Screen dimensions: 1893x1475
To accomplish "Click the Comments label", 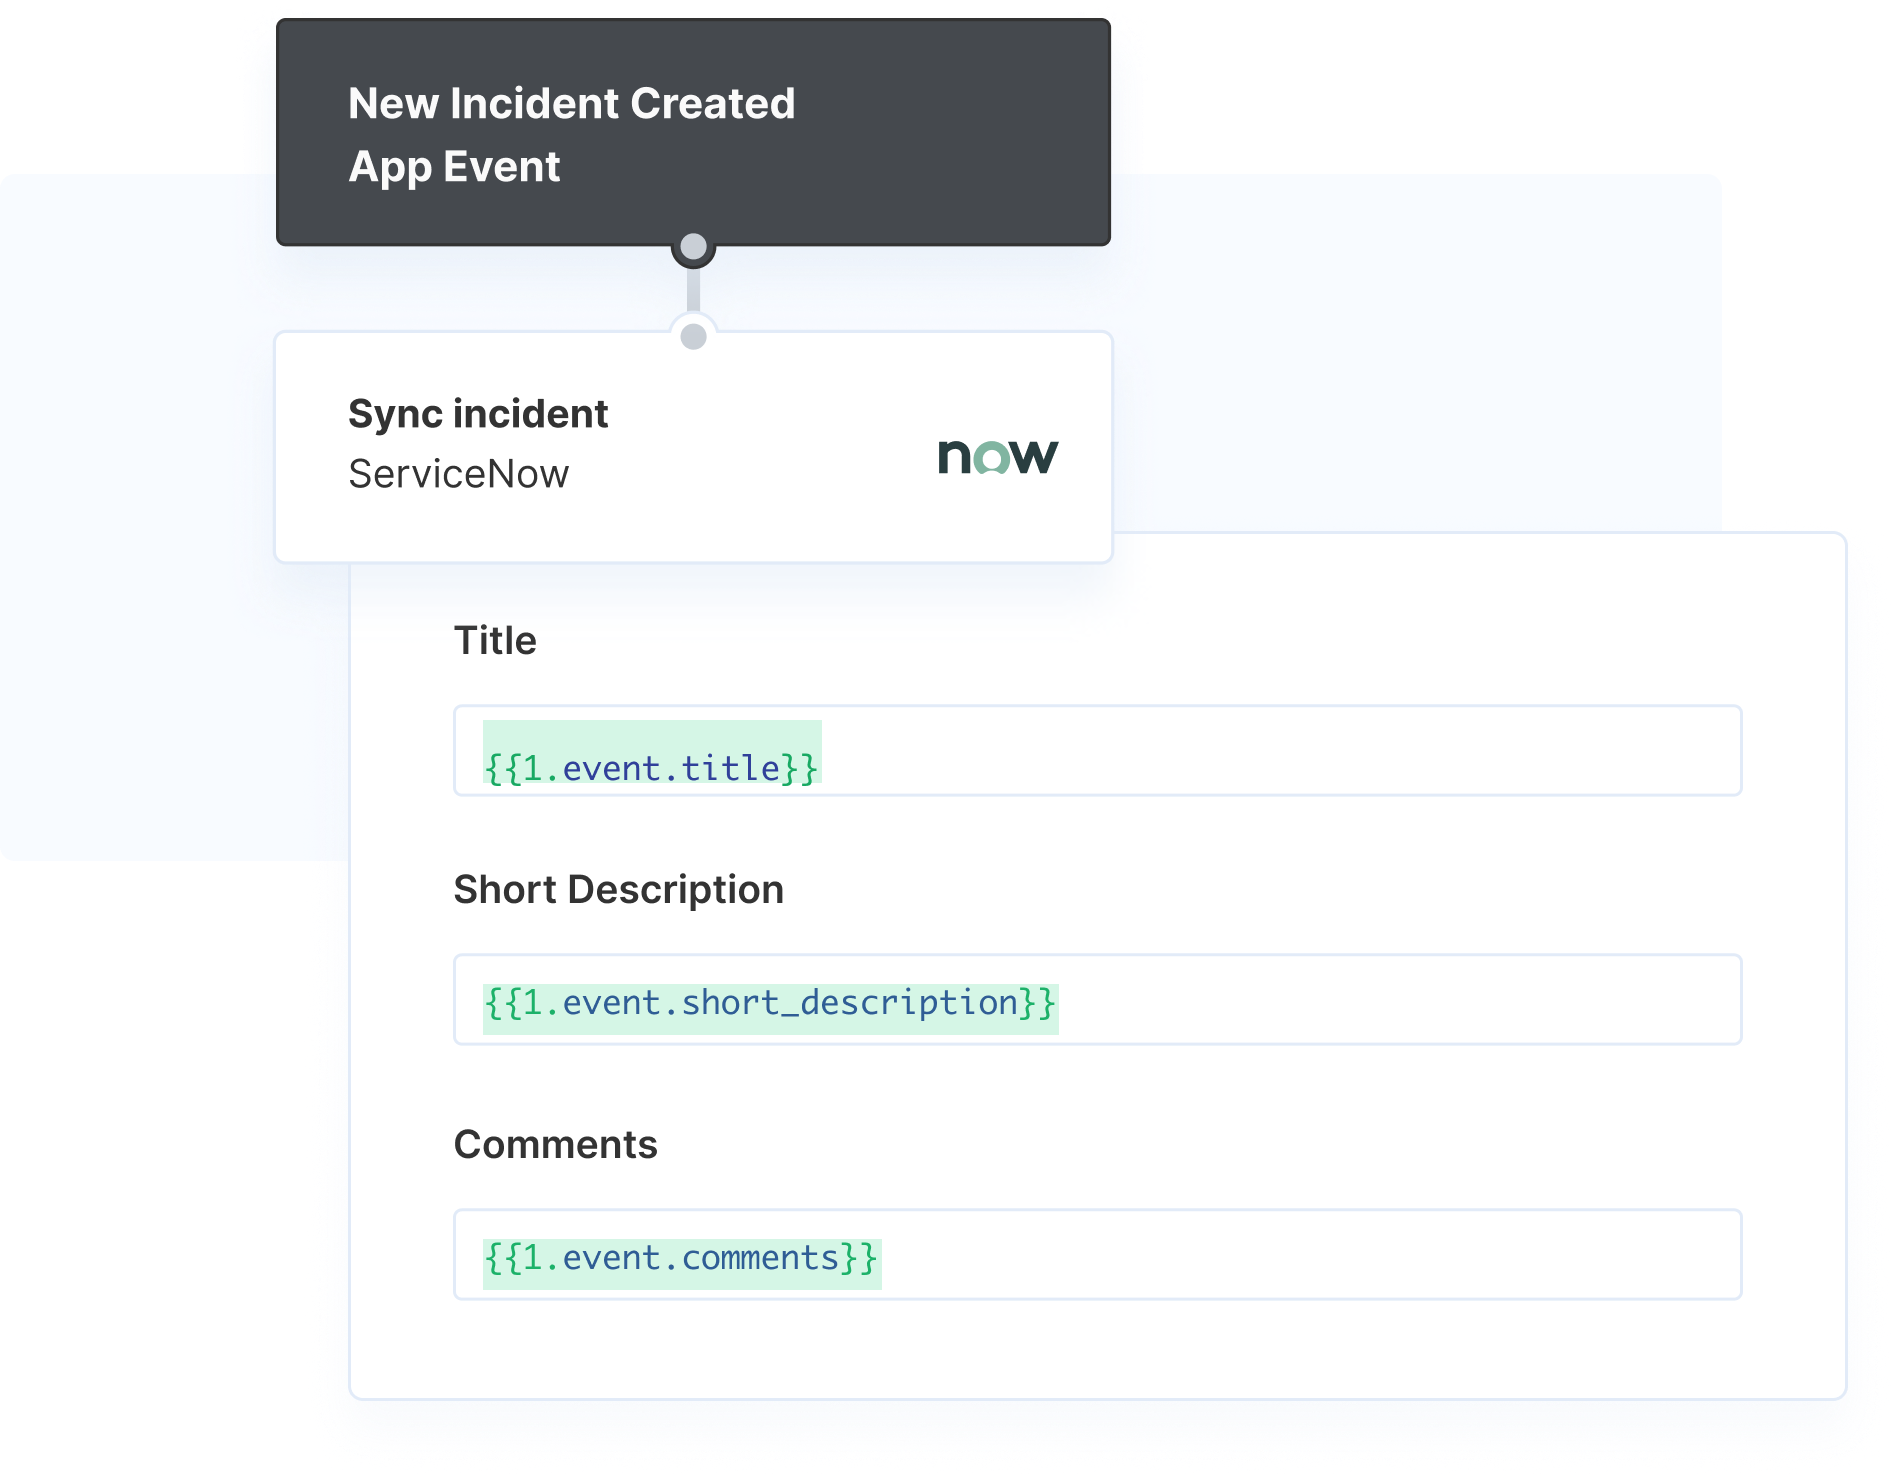I will click(x=556, y=1144).
